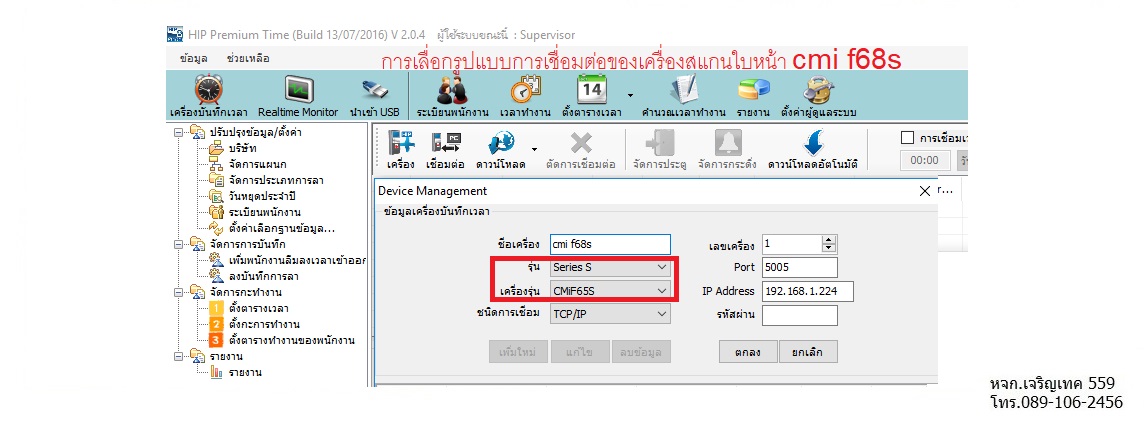Open ชนิดการเชื่อม TCP/IP dropdown

[x=610, y=313]
